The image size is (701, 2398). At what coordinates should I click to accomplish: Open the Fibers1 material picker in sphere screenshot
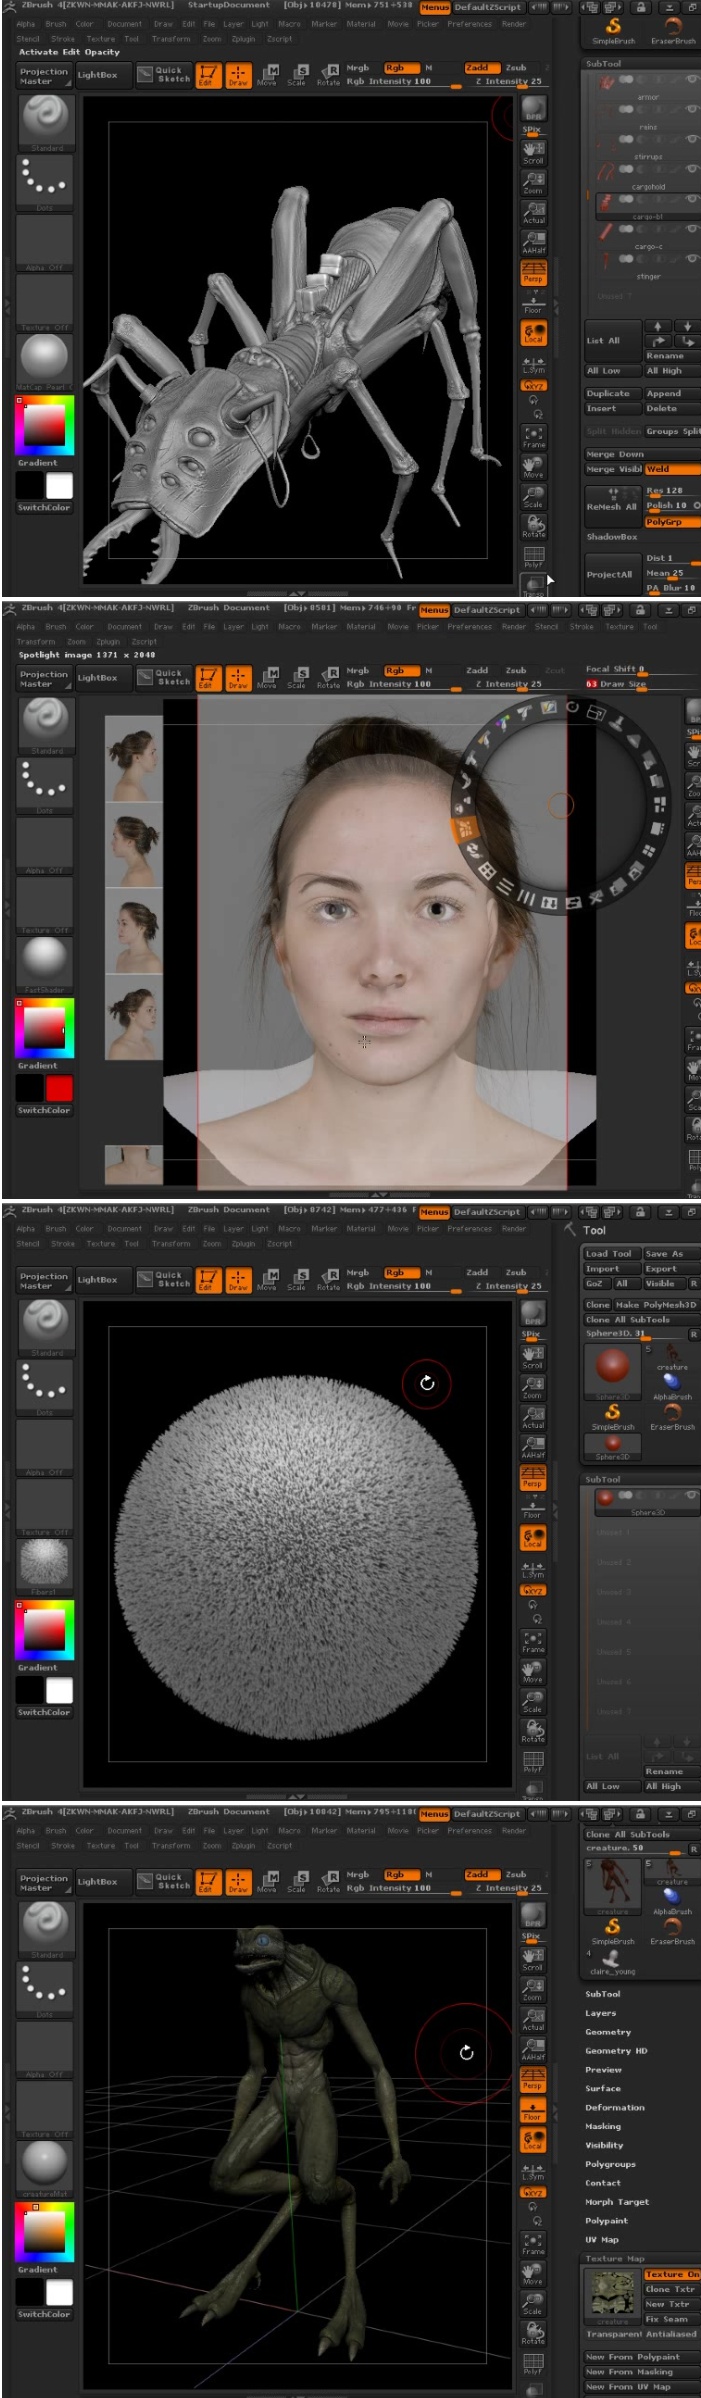pyautogui.click(x=44, y=1566)
